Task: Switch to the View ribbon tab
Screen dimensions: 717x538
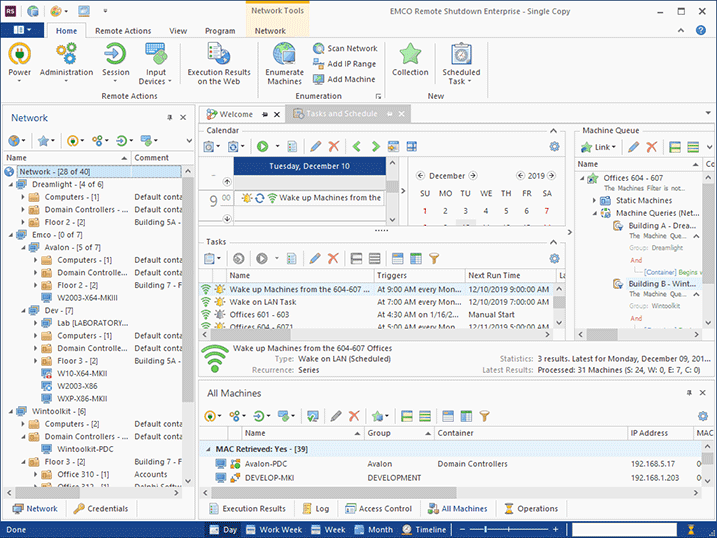Action: [x=178, y=31]
